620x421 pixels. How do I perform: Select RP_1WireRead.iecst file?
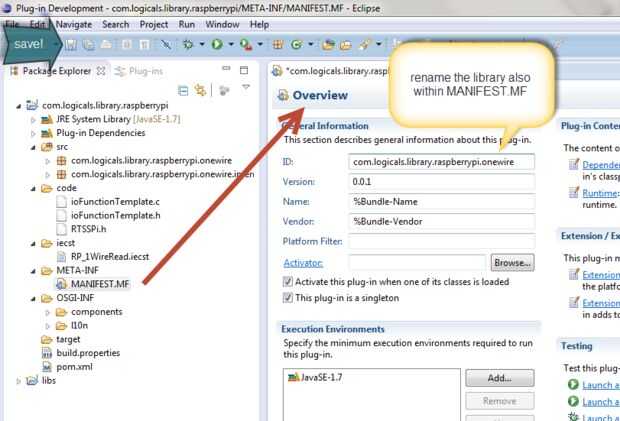coord(110,257)
